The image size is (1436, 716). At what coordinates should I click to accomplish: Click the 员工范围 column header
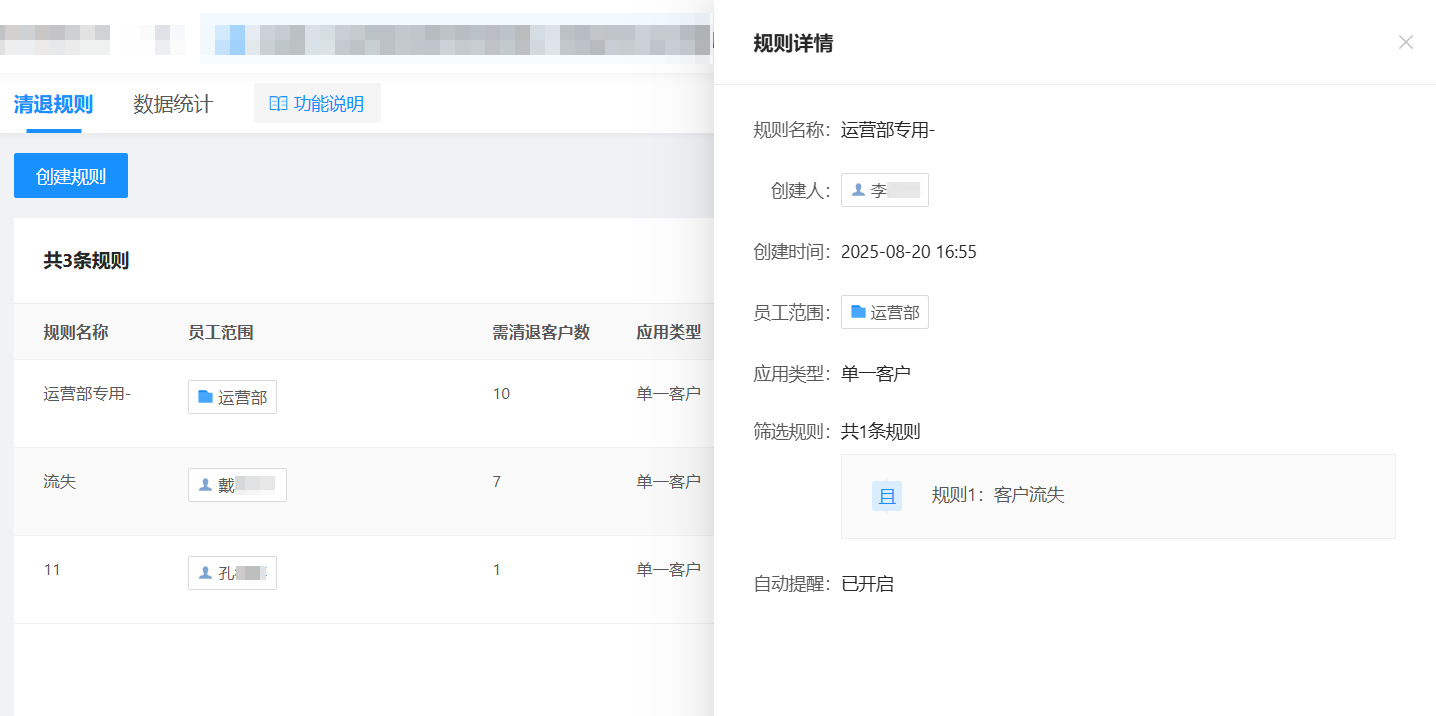click(220, 332)
